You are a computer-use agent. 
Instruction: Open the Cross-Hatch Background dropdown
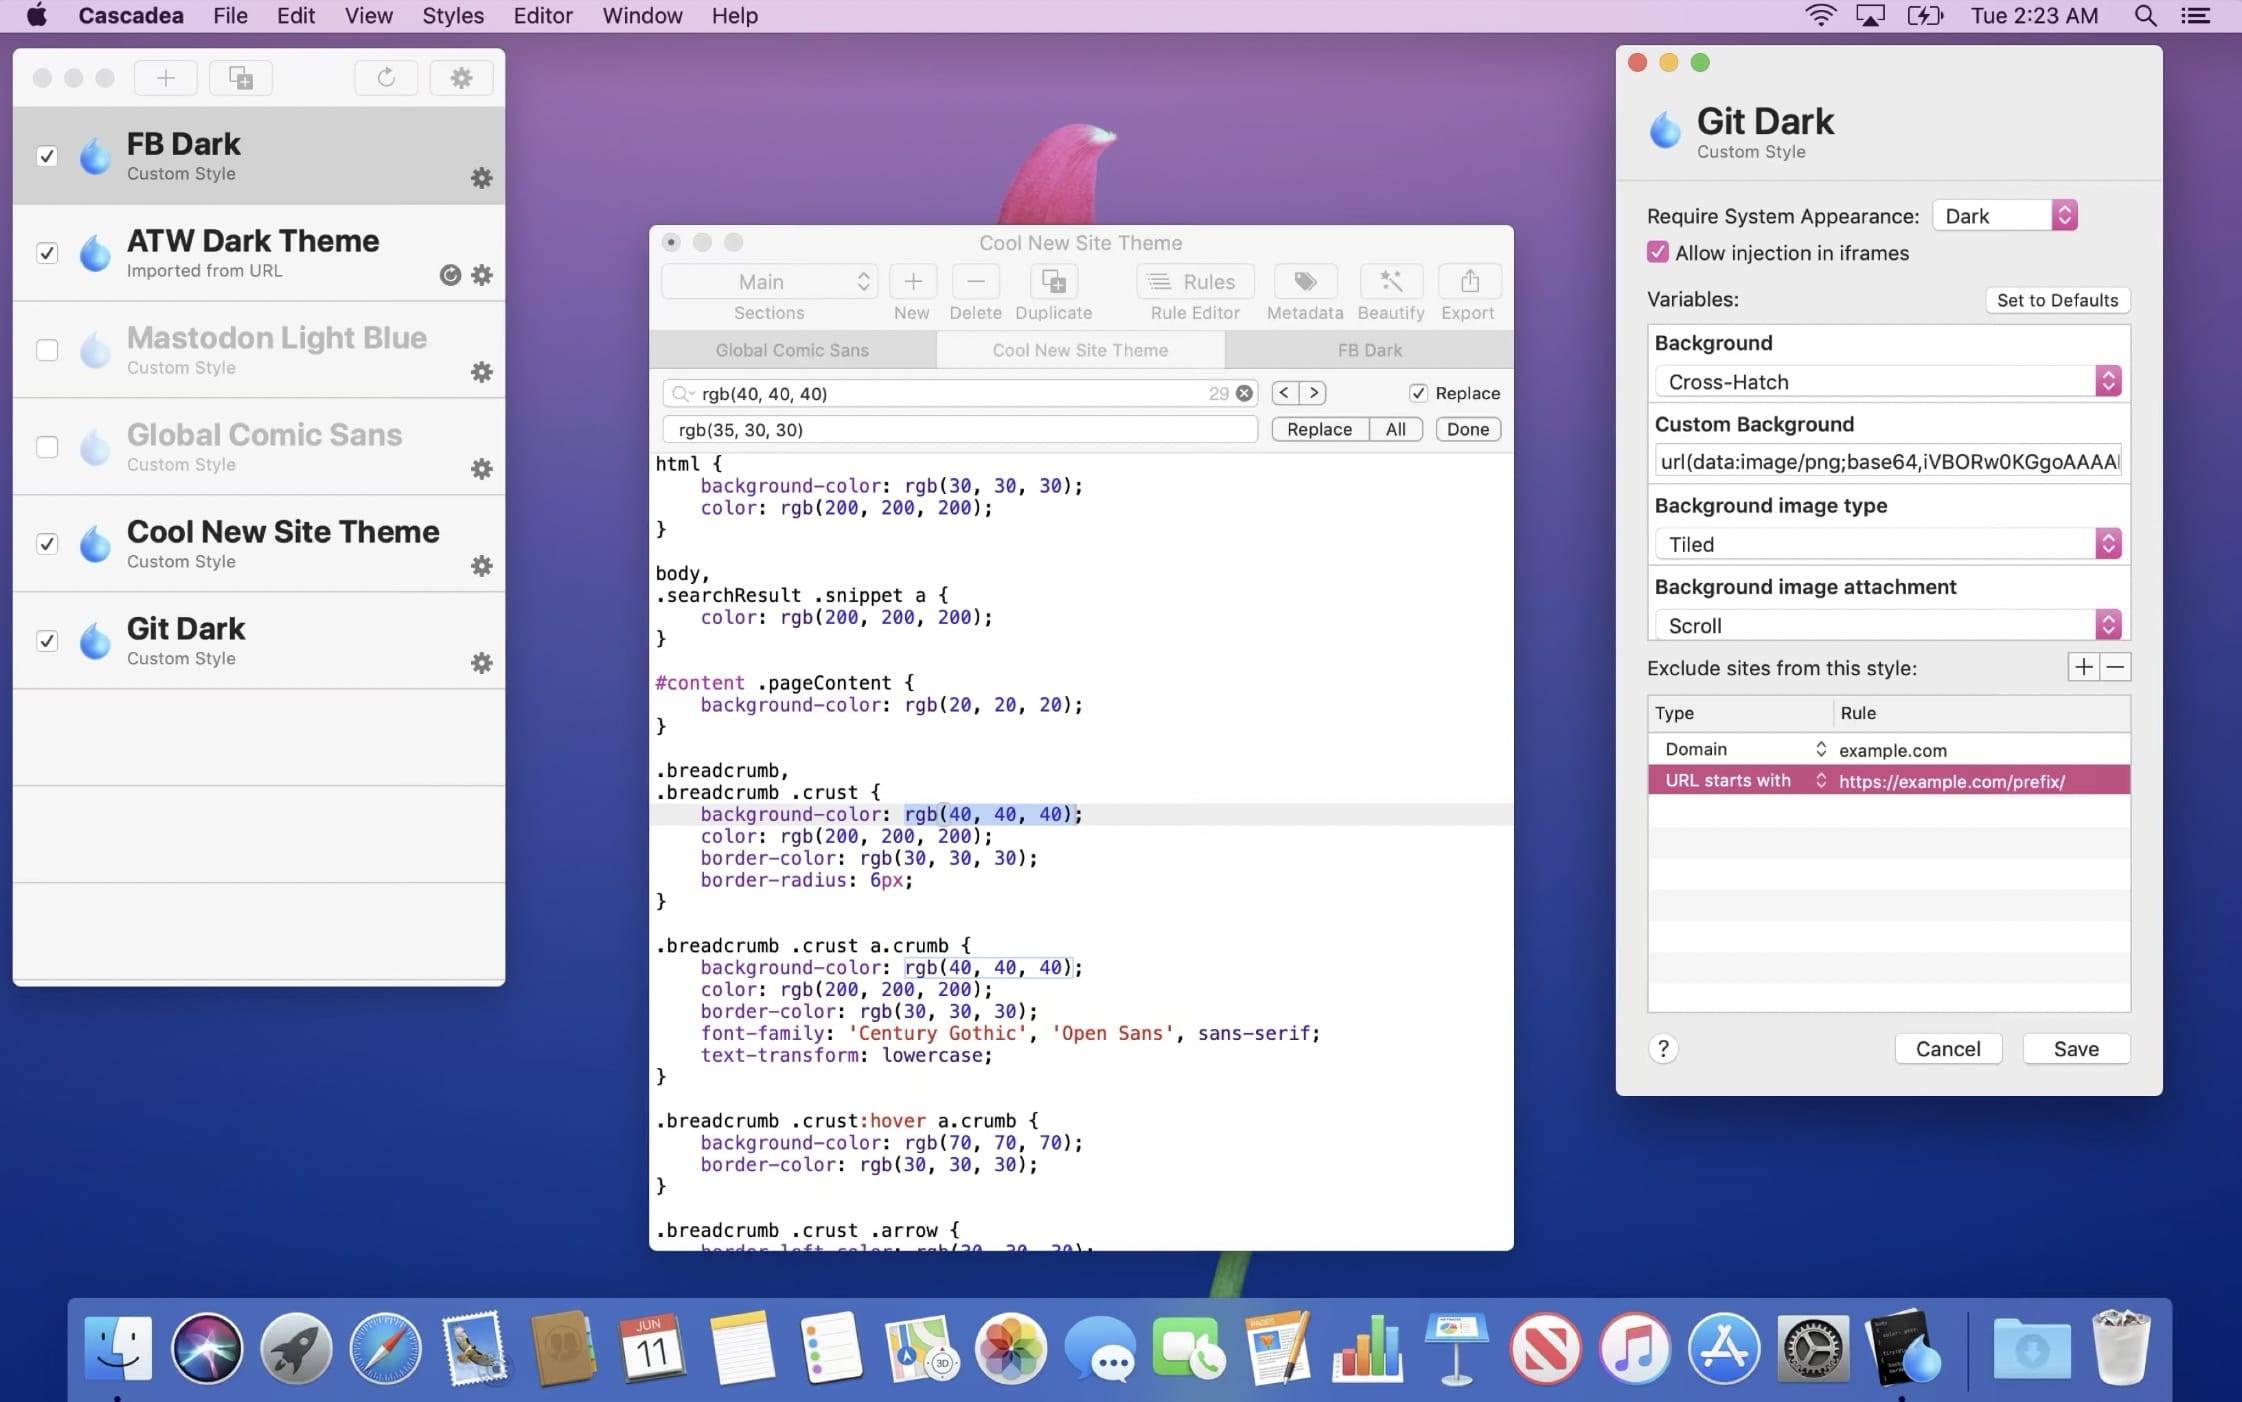pyautogui.click(x=1887, y=381)
